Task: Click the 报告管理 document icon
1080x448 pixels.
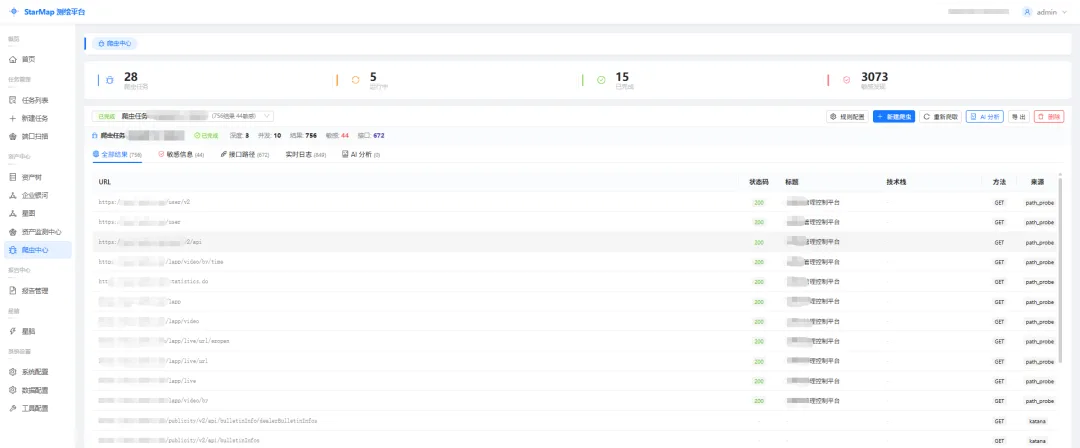Action: tap(12, 291)
